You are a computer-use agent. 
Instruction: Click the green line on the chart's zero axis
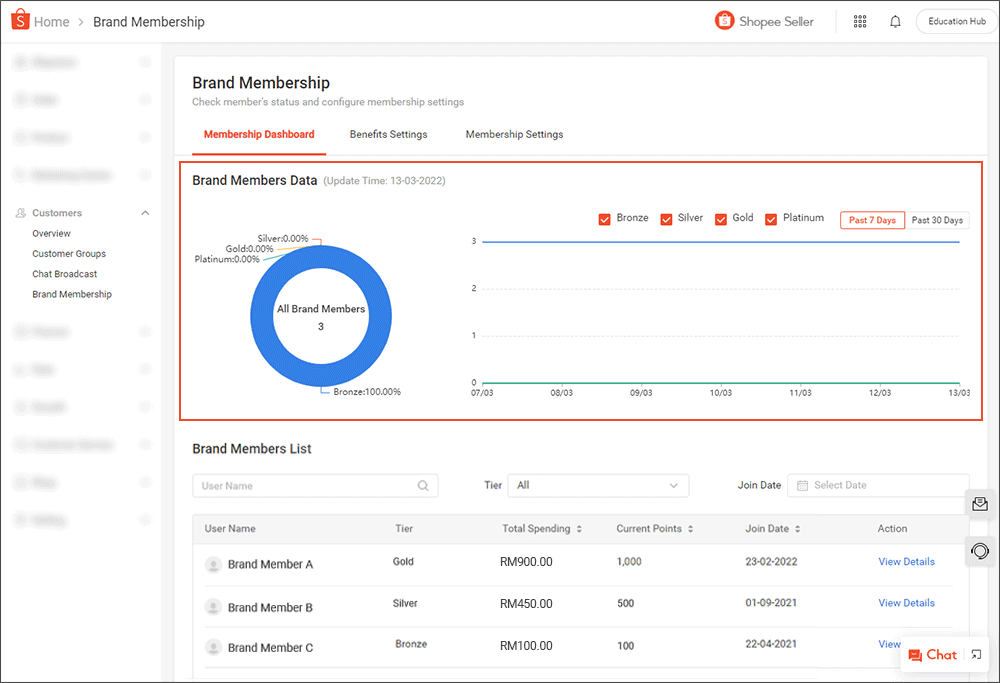coord(721,383)
